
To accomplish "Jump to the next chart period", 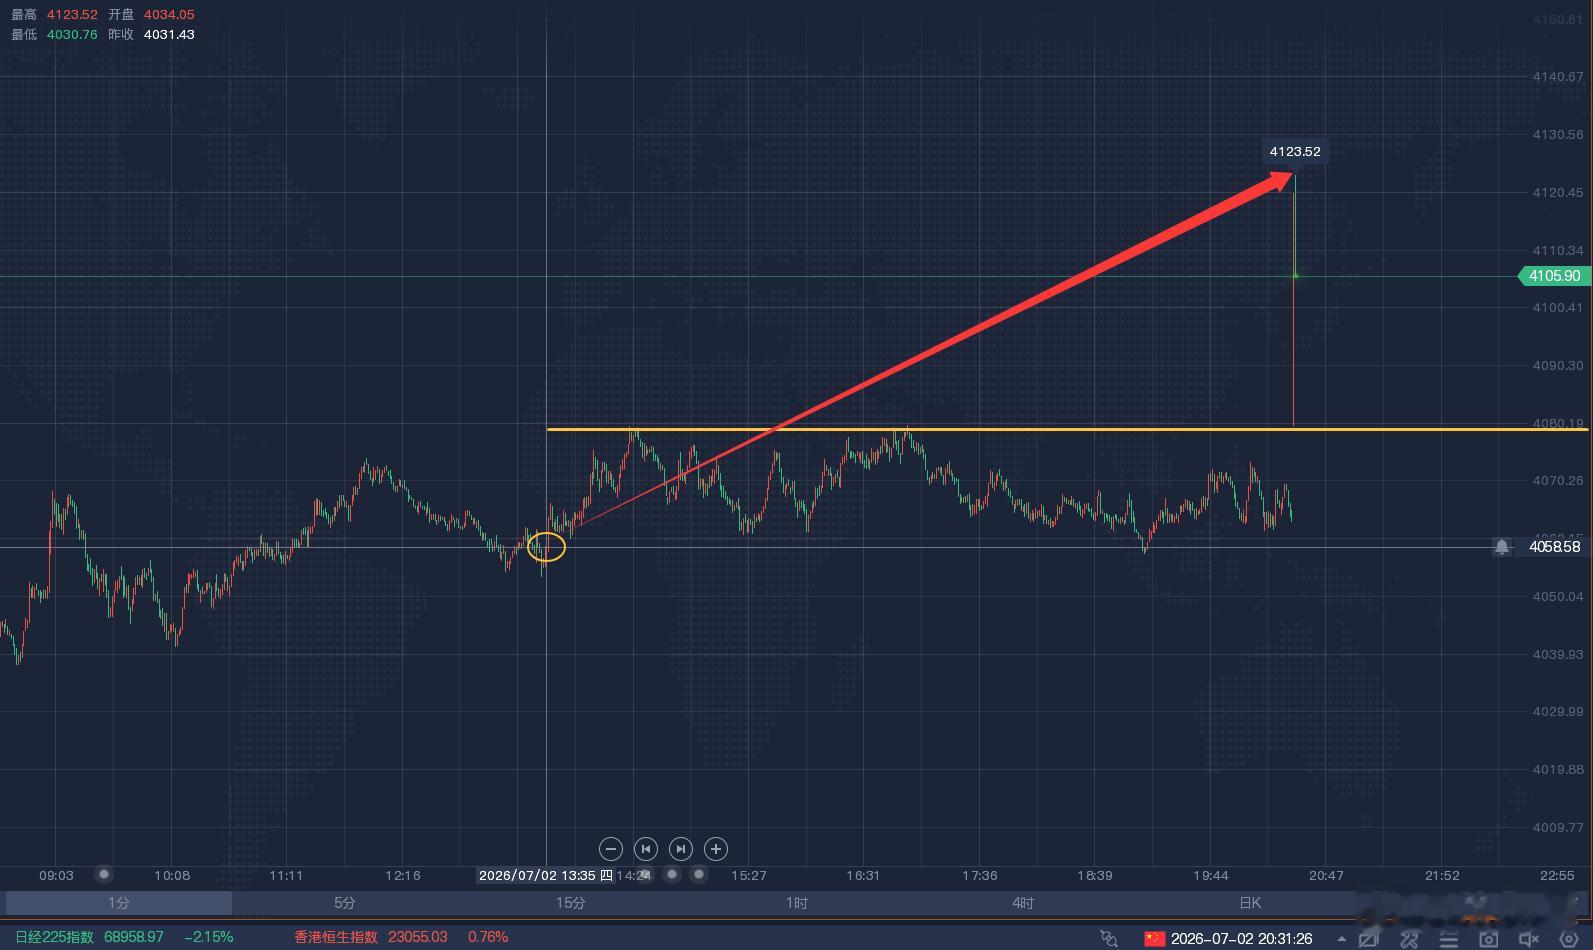I will [x=681, y=849].
